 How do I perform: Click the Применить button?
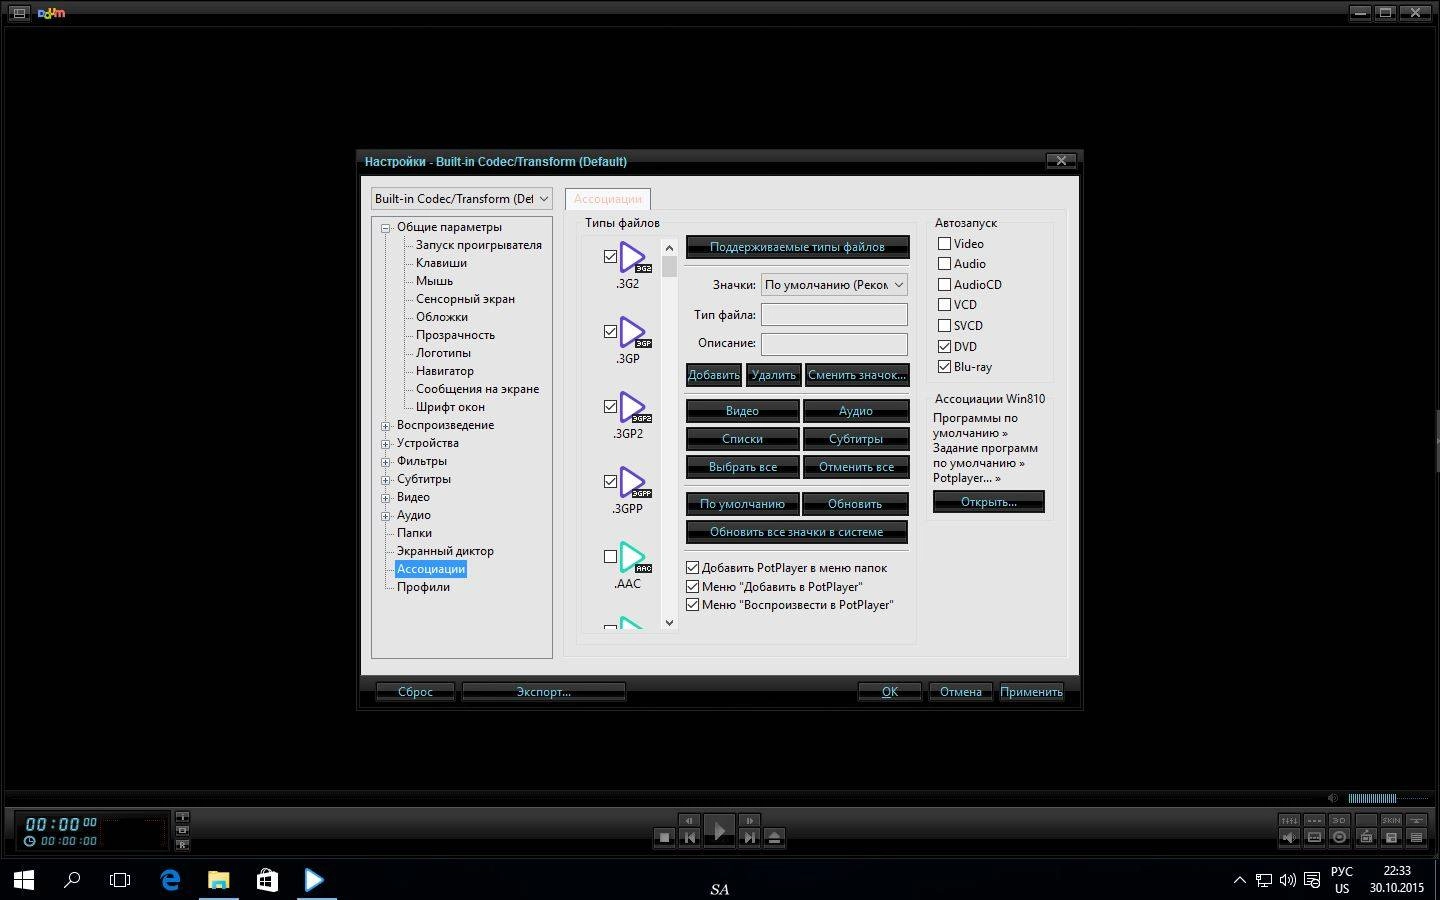[x=1031, y=692]
